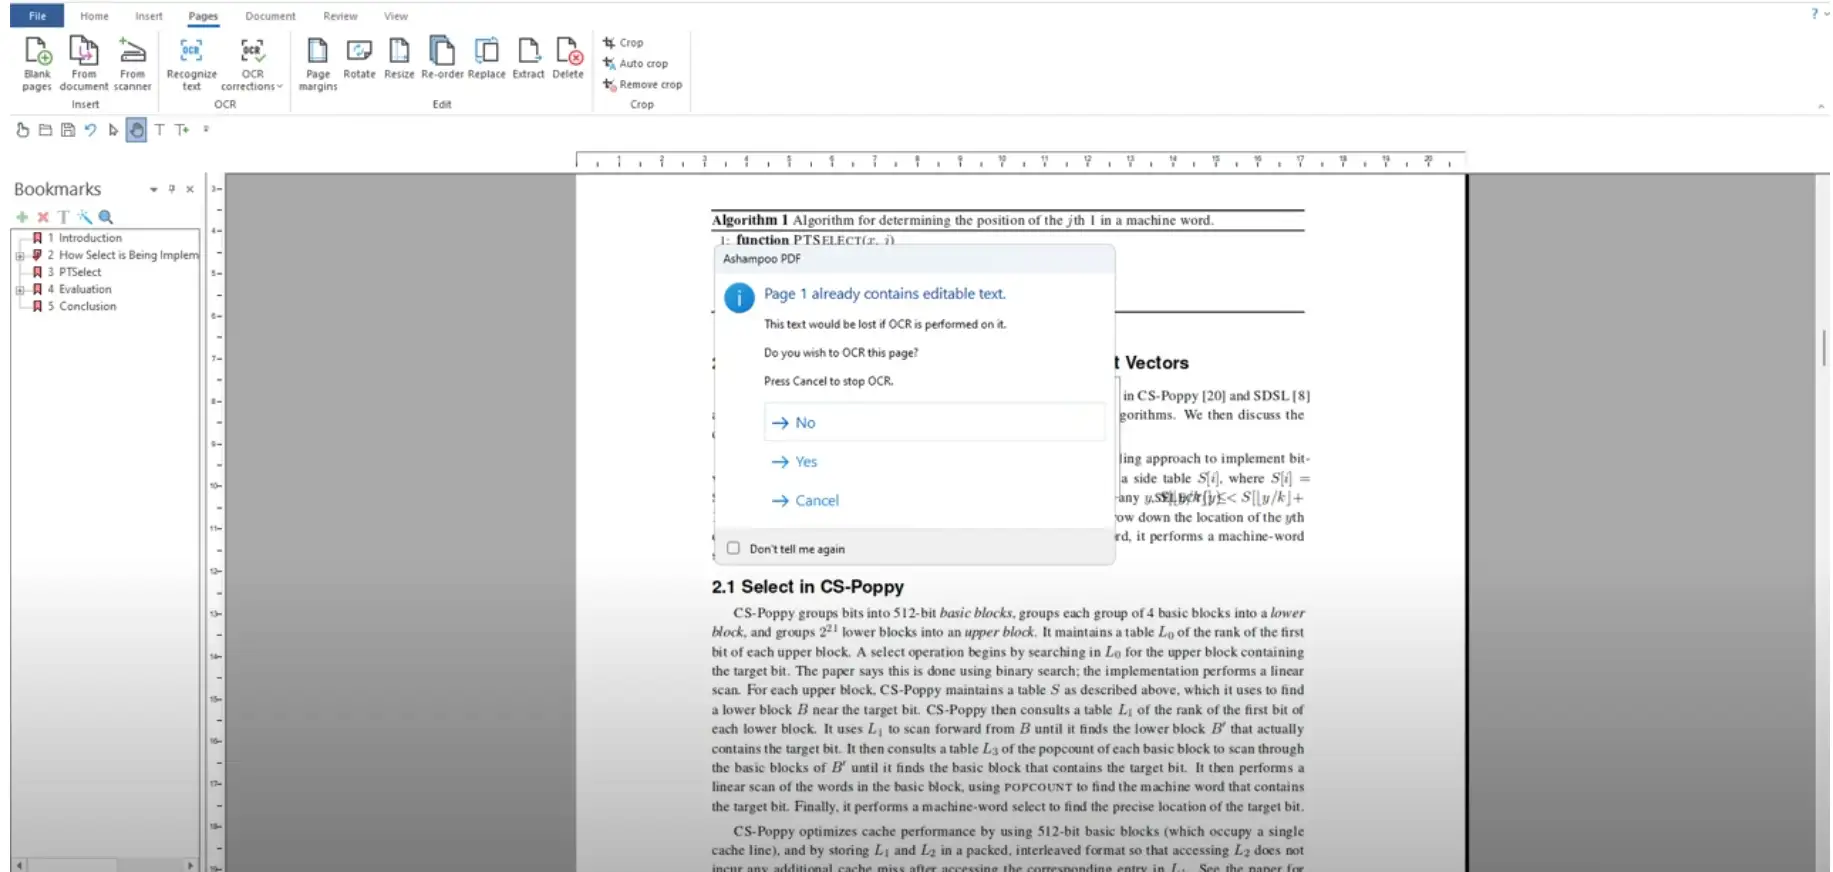Viewport: 1833px width, 872px height.
Task: Open the Bookmarks panel options arrow
Action: tap(153, 189)
